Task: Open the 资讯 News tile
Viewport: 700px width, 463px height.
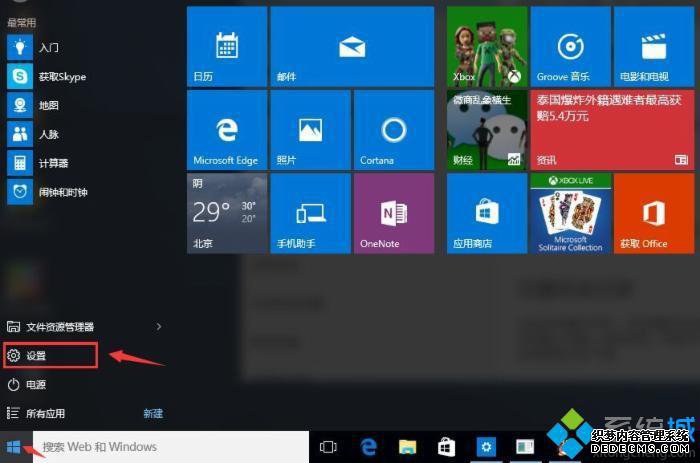Action: coord(612,130)
